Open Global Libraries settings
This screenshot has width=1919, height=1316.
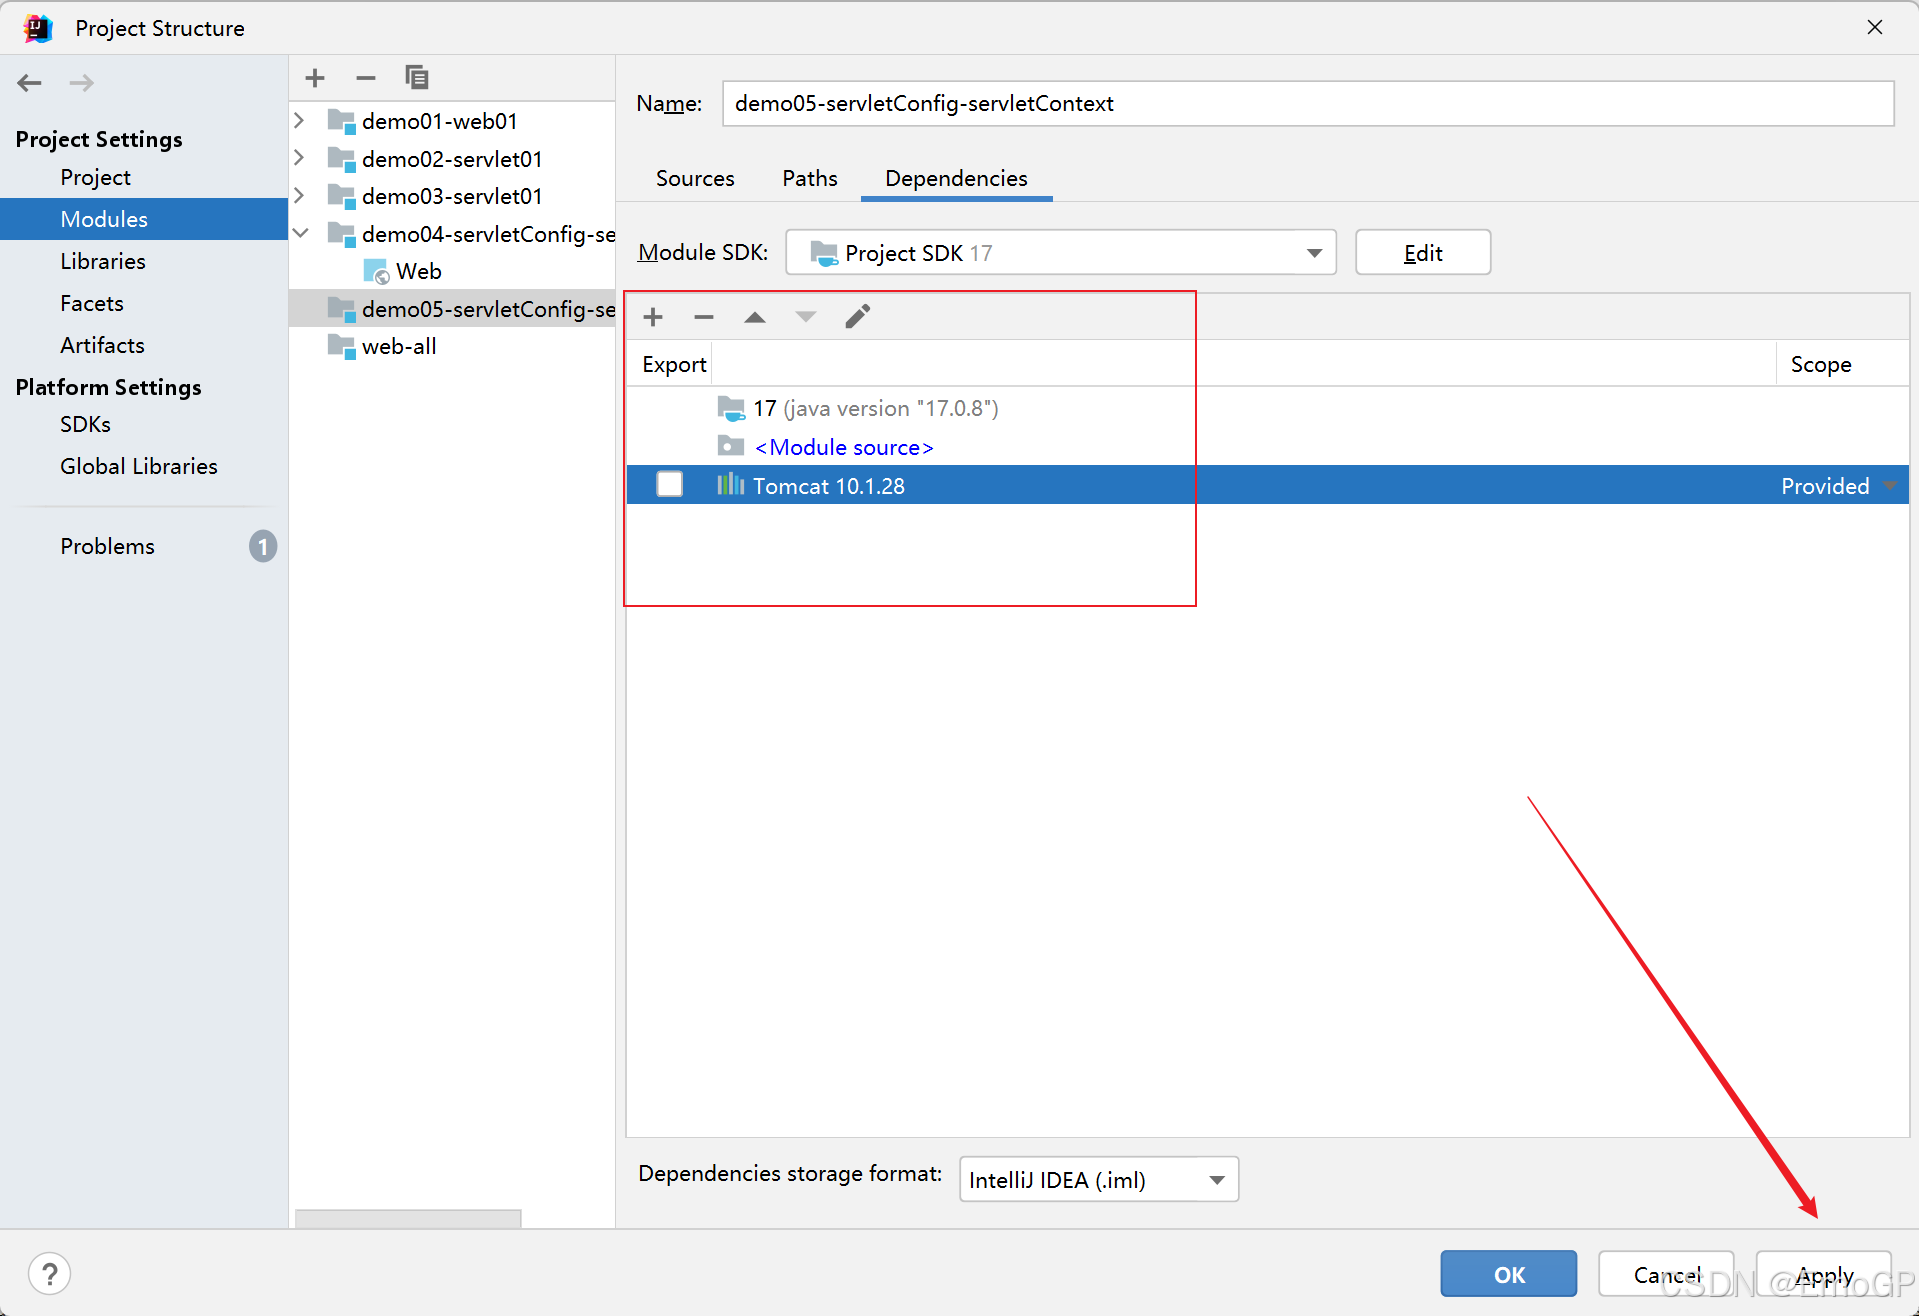pos(138,466)
